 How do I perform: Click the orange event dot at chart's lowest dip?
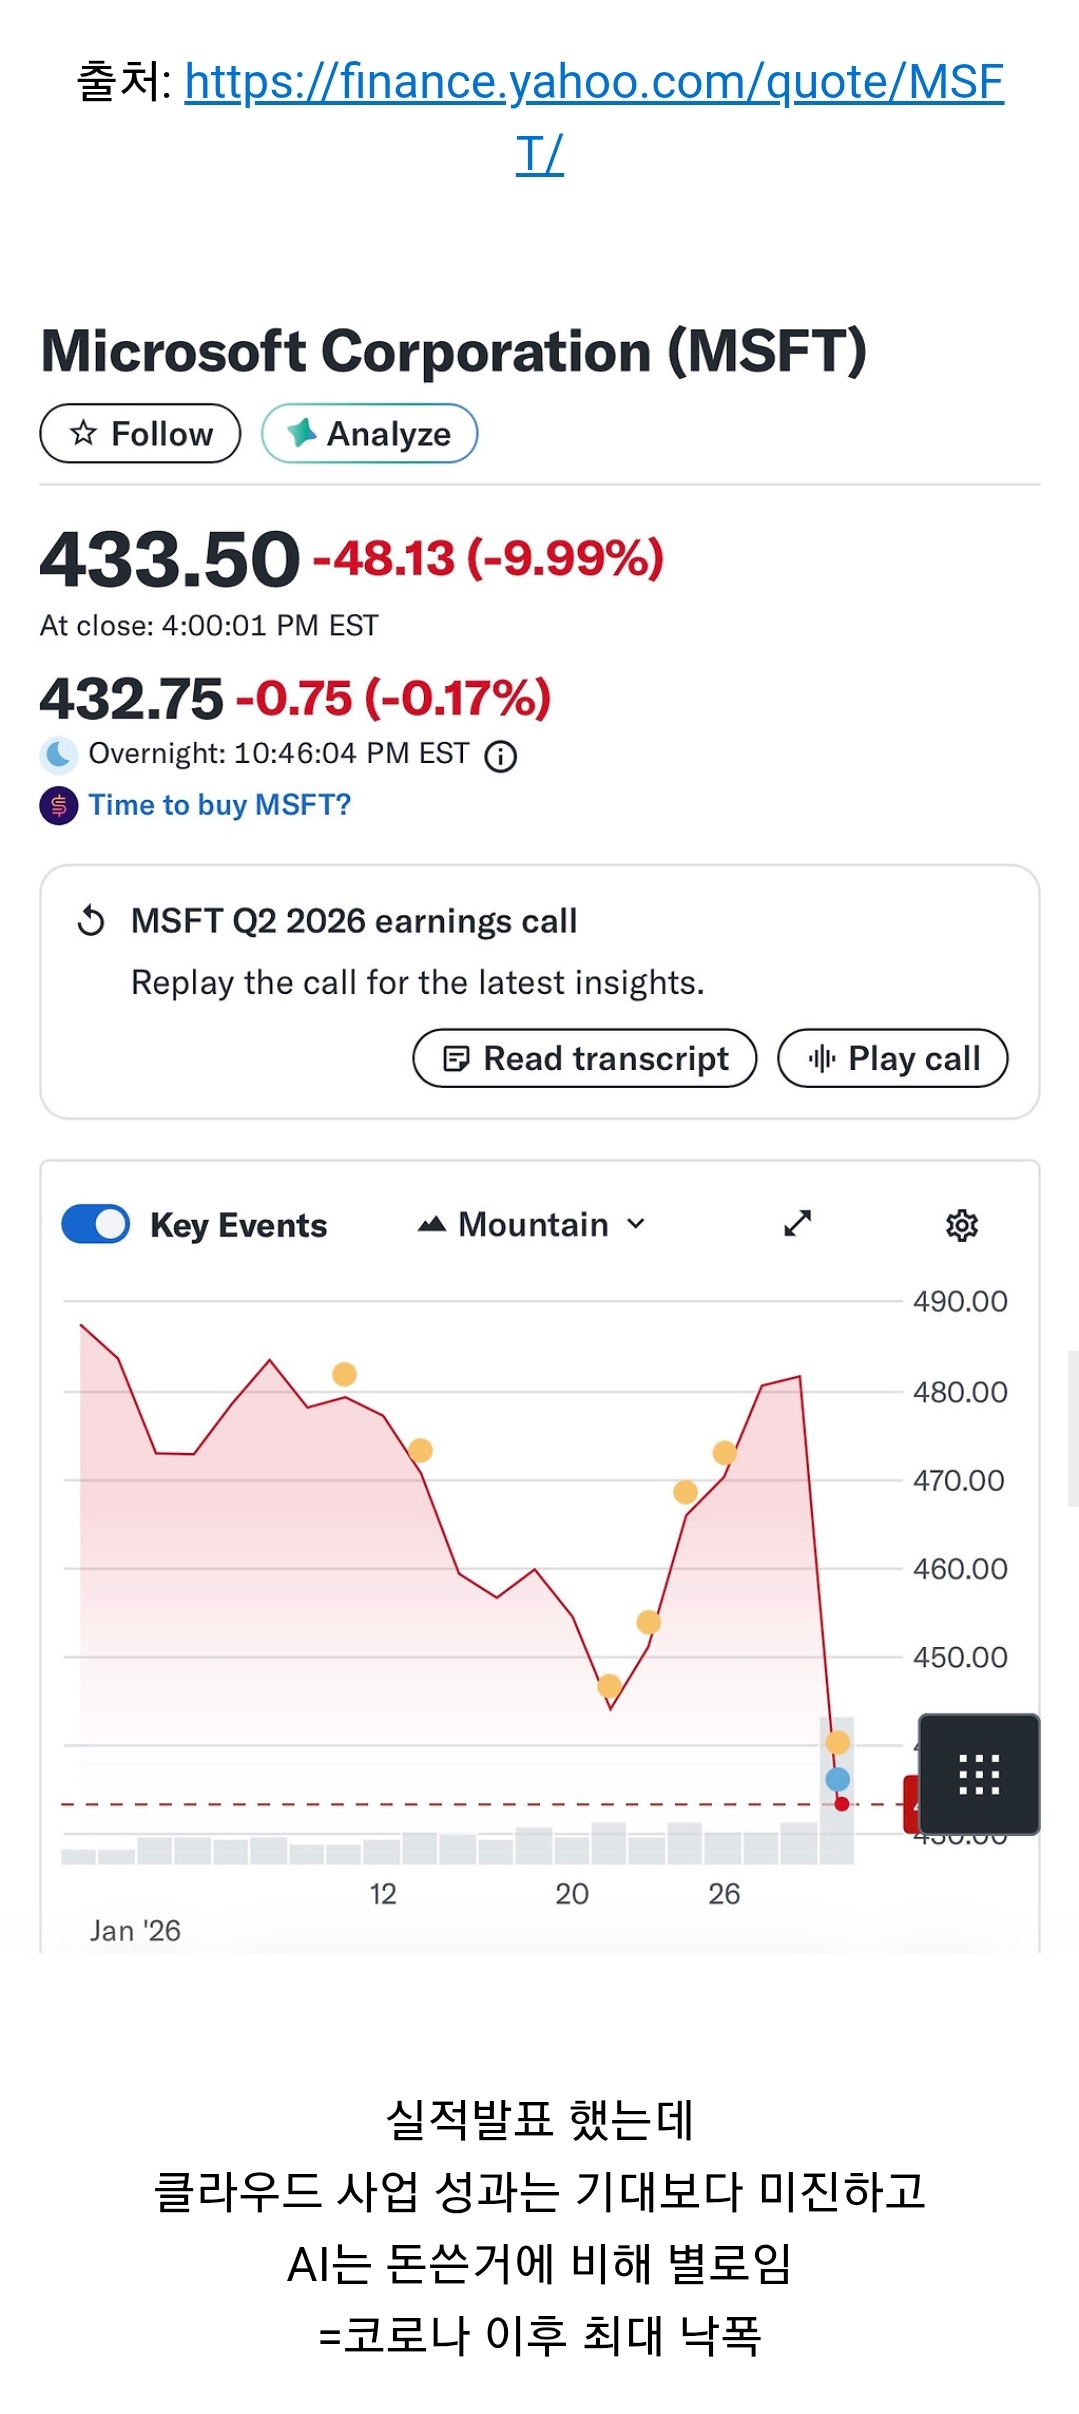click(x=609, y=1686)
